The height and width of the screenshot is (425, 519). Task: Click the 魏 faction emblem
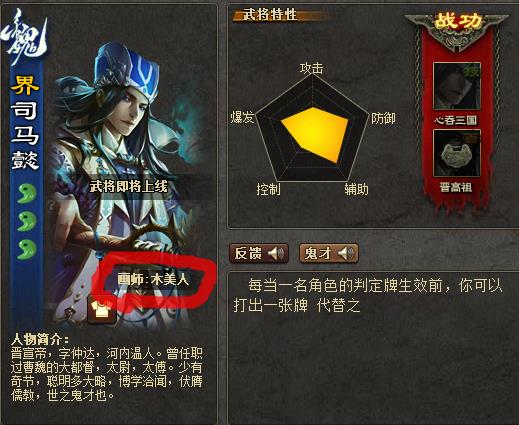click(24, 36)
